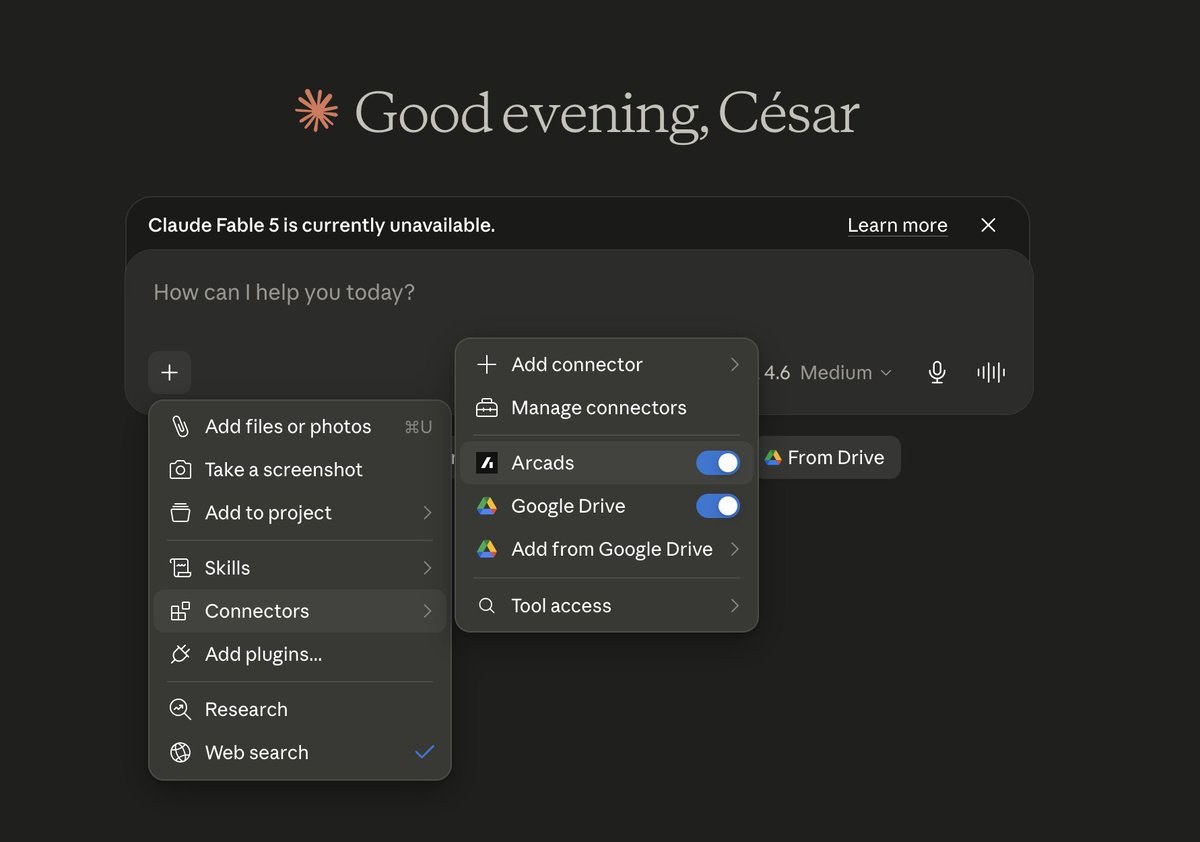Expand the Connectors submenu chevron
The width and height of the screenshot is (1200, 842).
(x=427, y=611)
